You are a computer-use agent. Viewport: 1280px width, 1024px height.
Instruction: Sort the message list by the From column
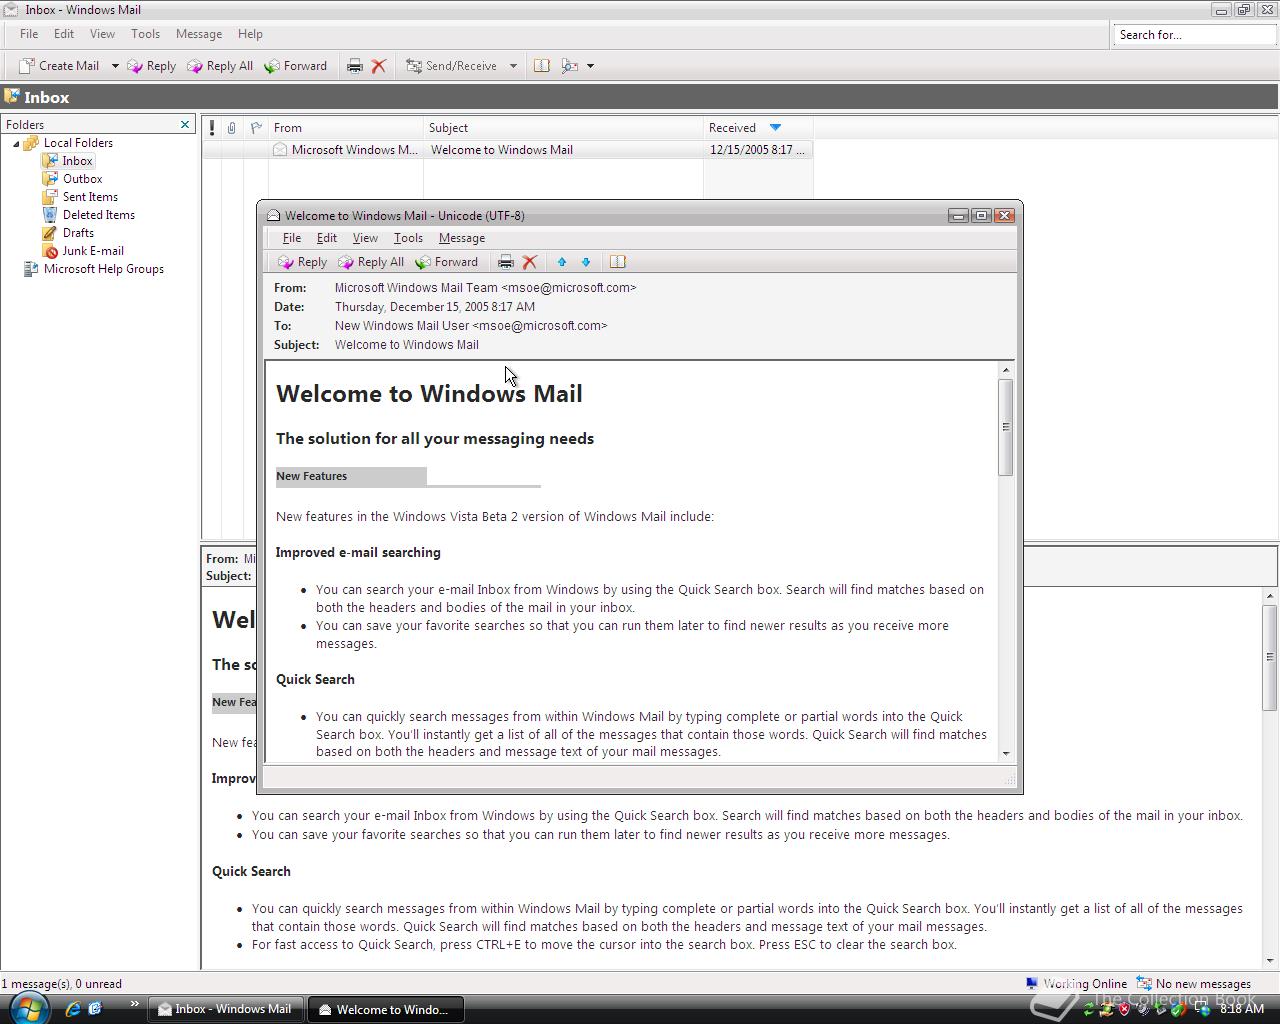tap(346, 128)
